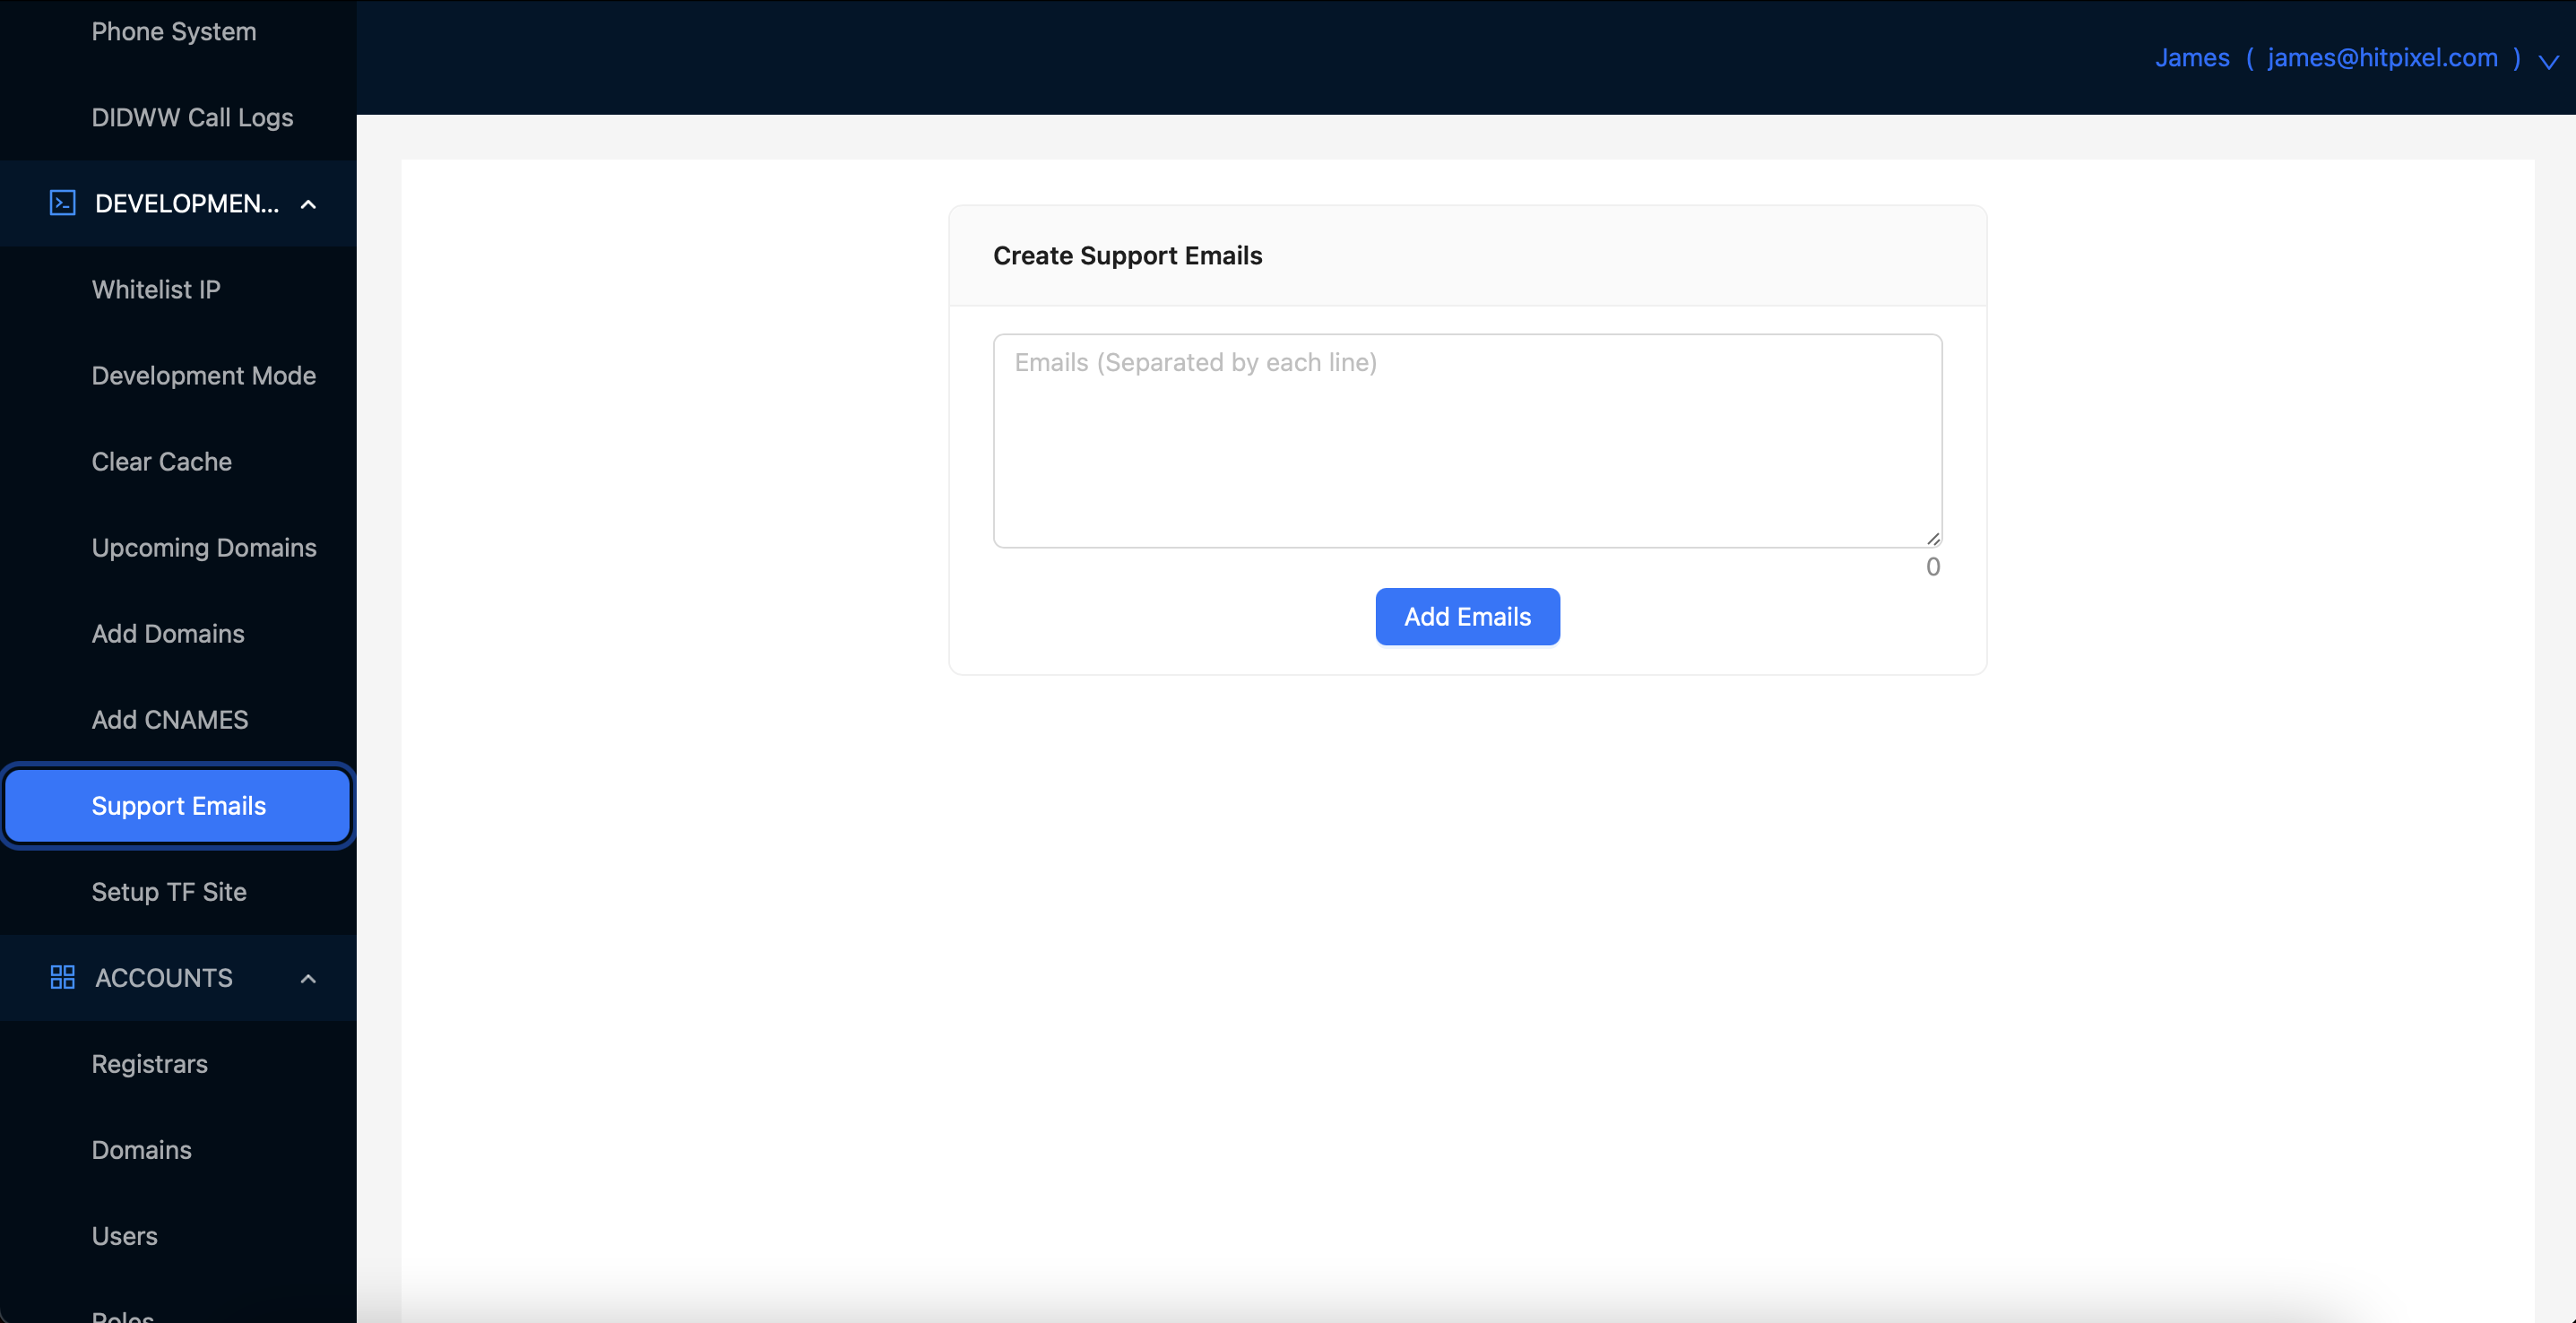Image resolution: width=2576 pixels, height=1323 pixels.
Task: Click the Support Emails input field
Action: [x=1467, y=440]
